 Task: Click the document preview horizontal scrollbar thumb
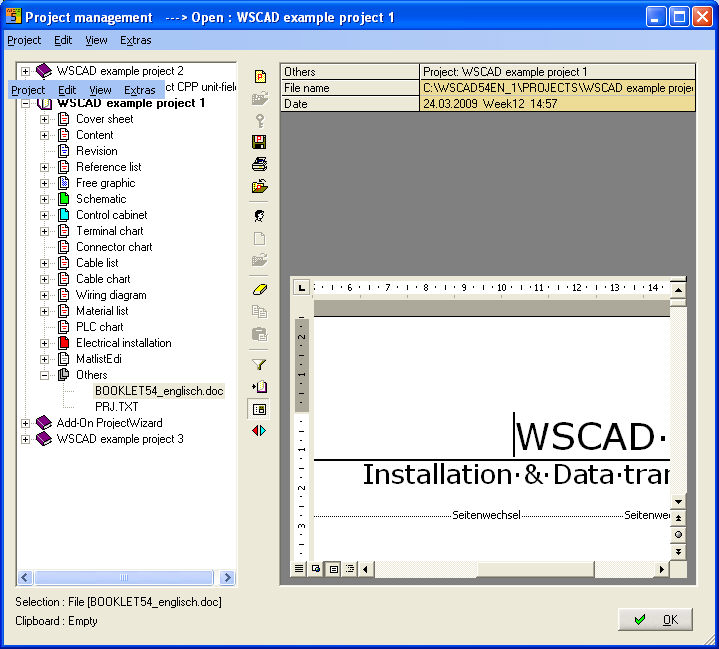point(536,569)
